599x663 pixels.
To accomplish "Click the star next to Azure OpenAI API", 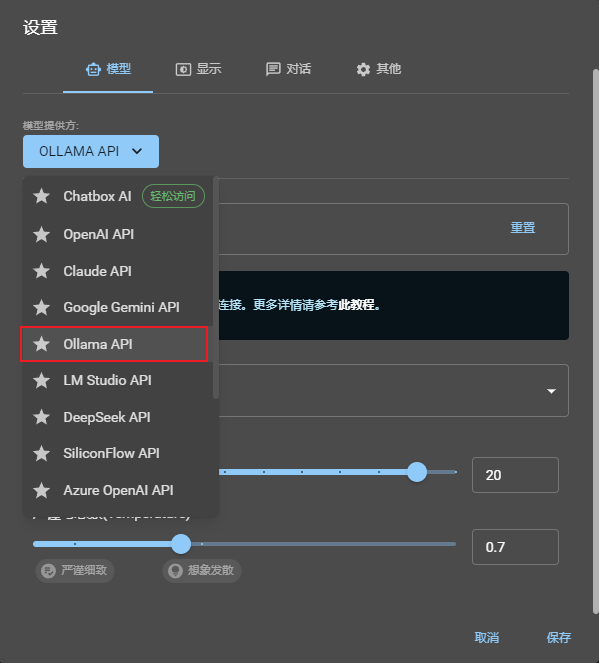I will [41, 490].
